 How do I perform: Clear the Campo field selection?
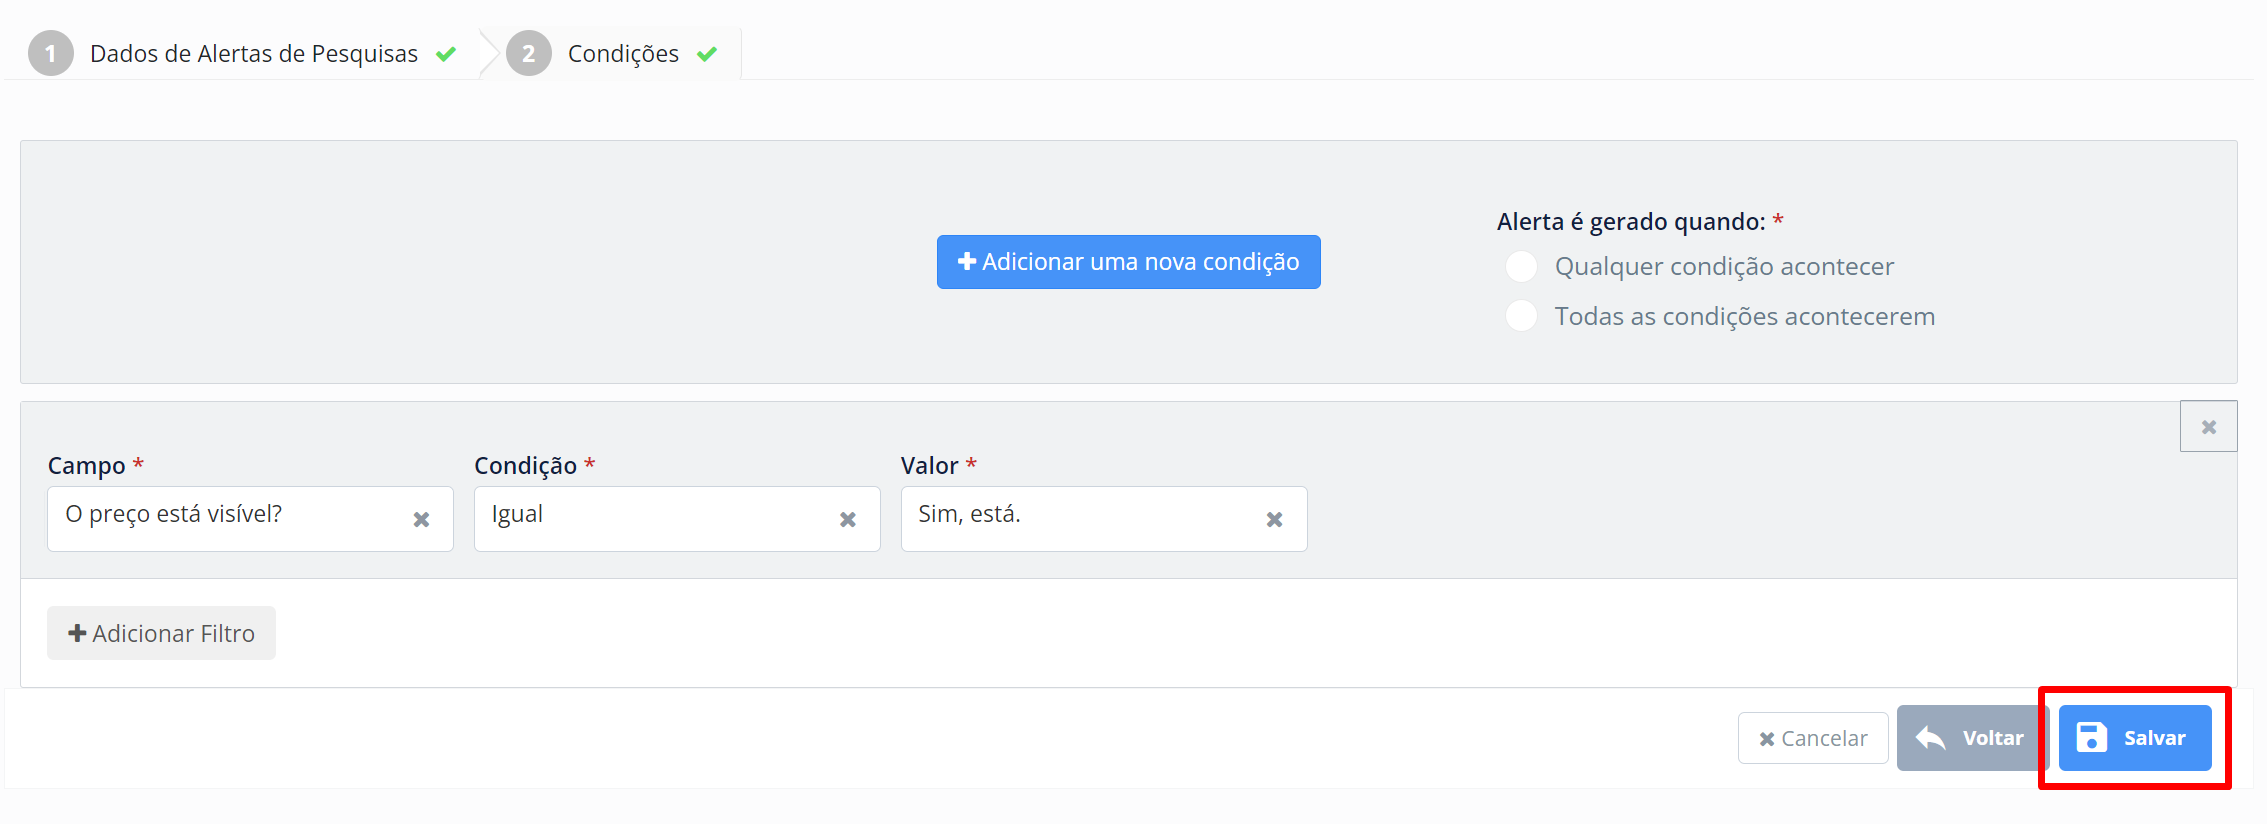[x=421, y=519]
